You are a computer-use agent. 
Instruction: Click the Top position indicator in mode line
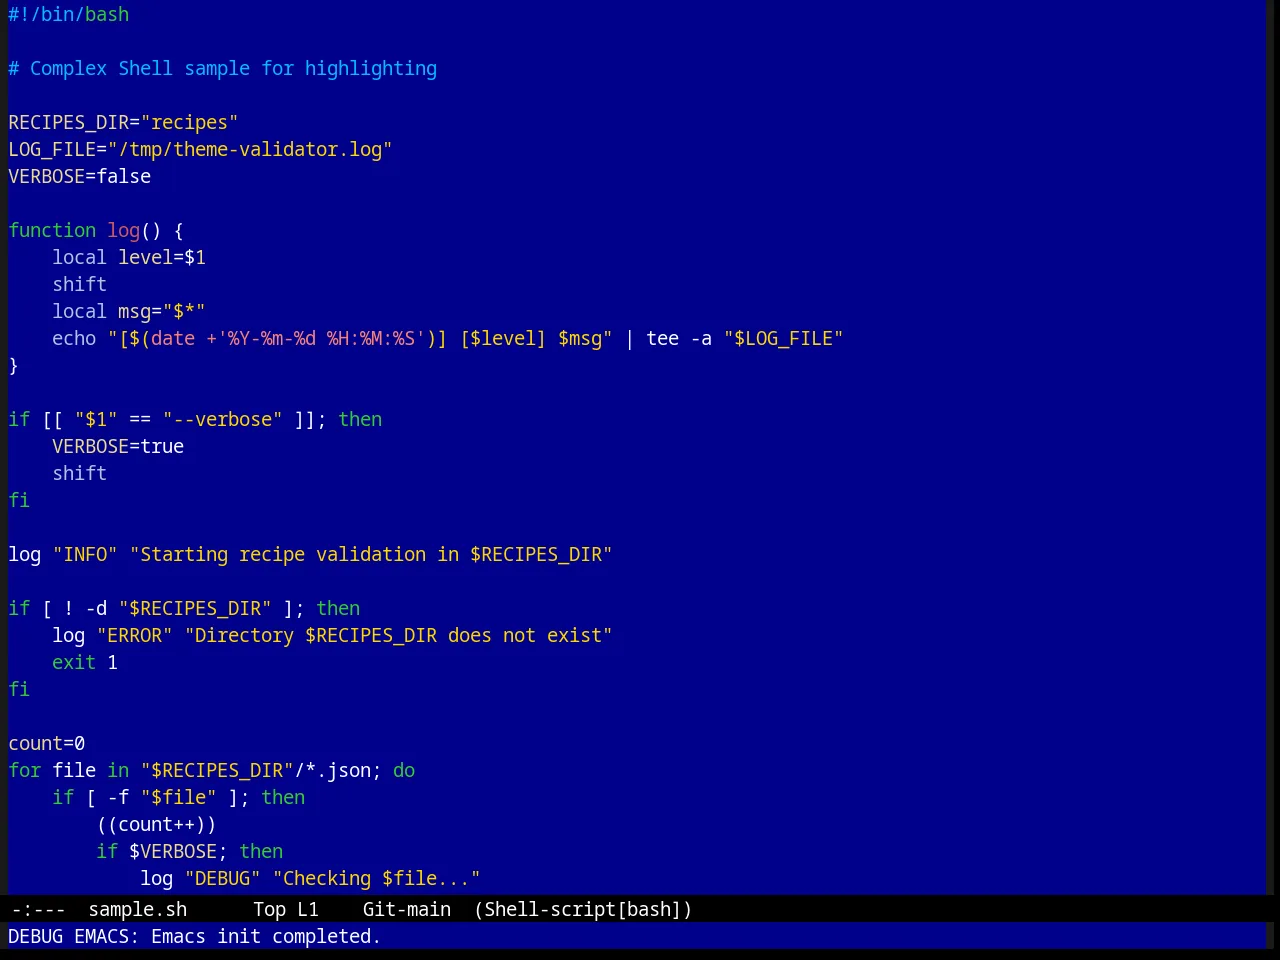(270, 909)
